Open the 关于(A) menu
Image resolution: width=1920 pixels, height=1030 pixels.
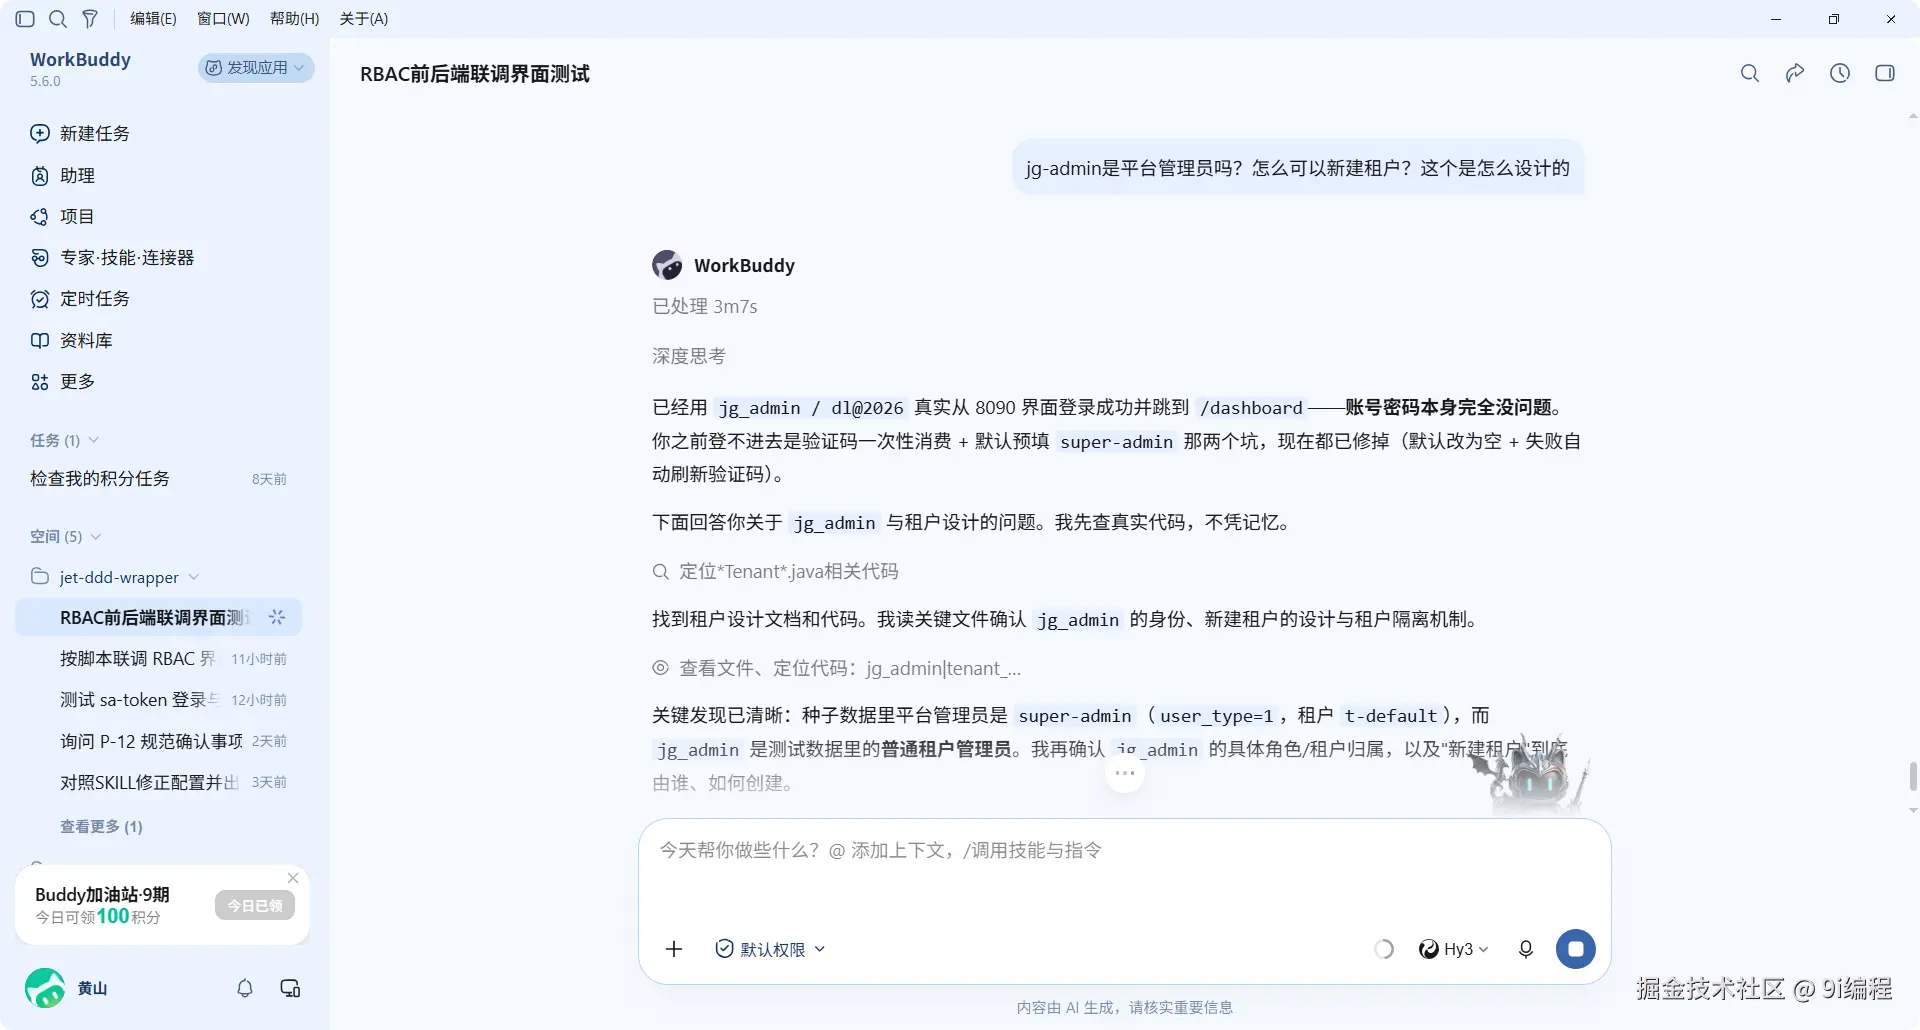click(364, 19)
